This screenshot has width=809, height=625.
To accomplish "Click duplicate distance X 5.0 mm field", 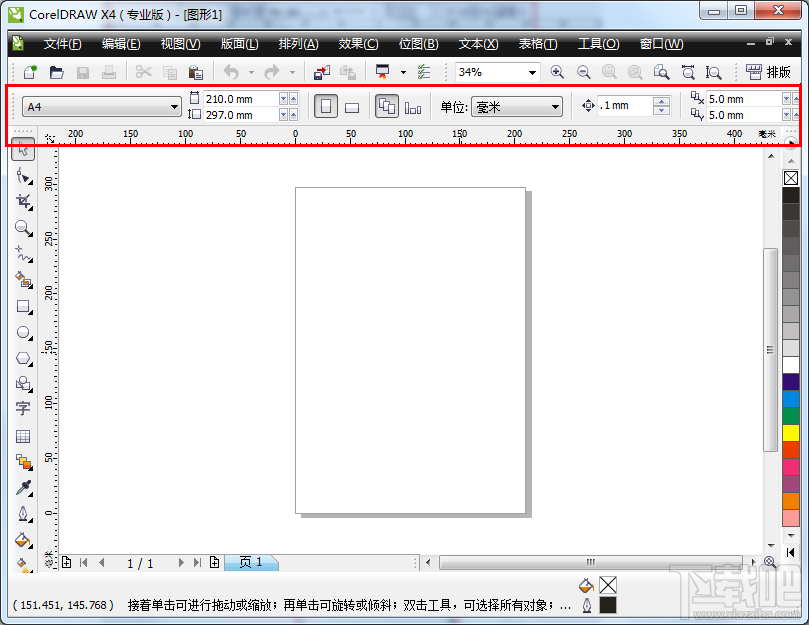I will [744, 99].
